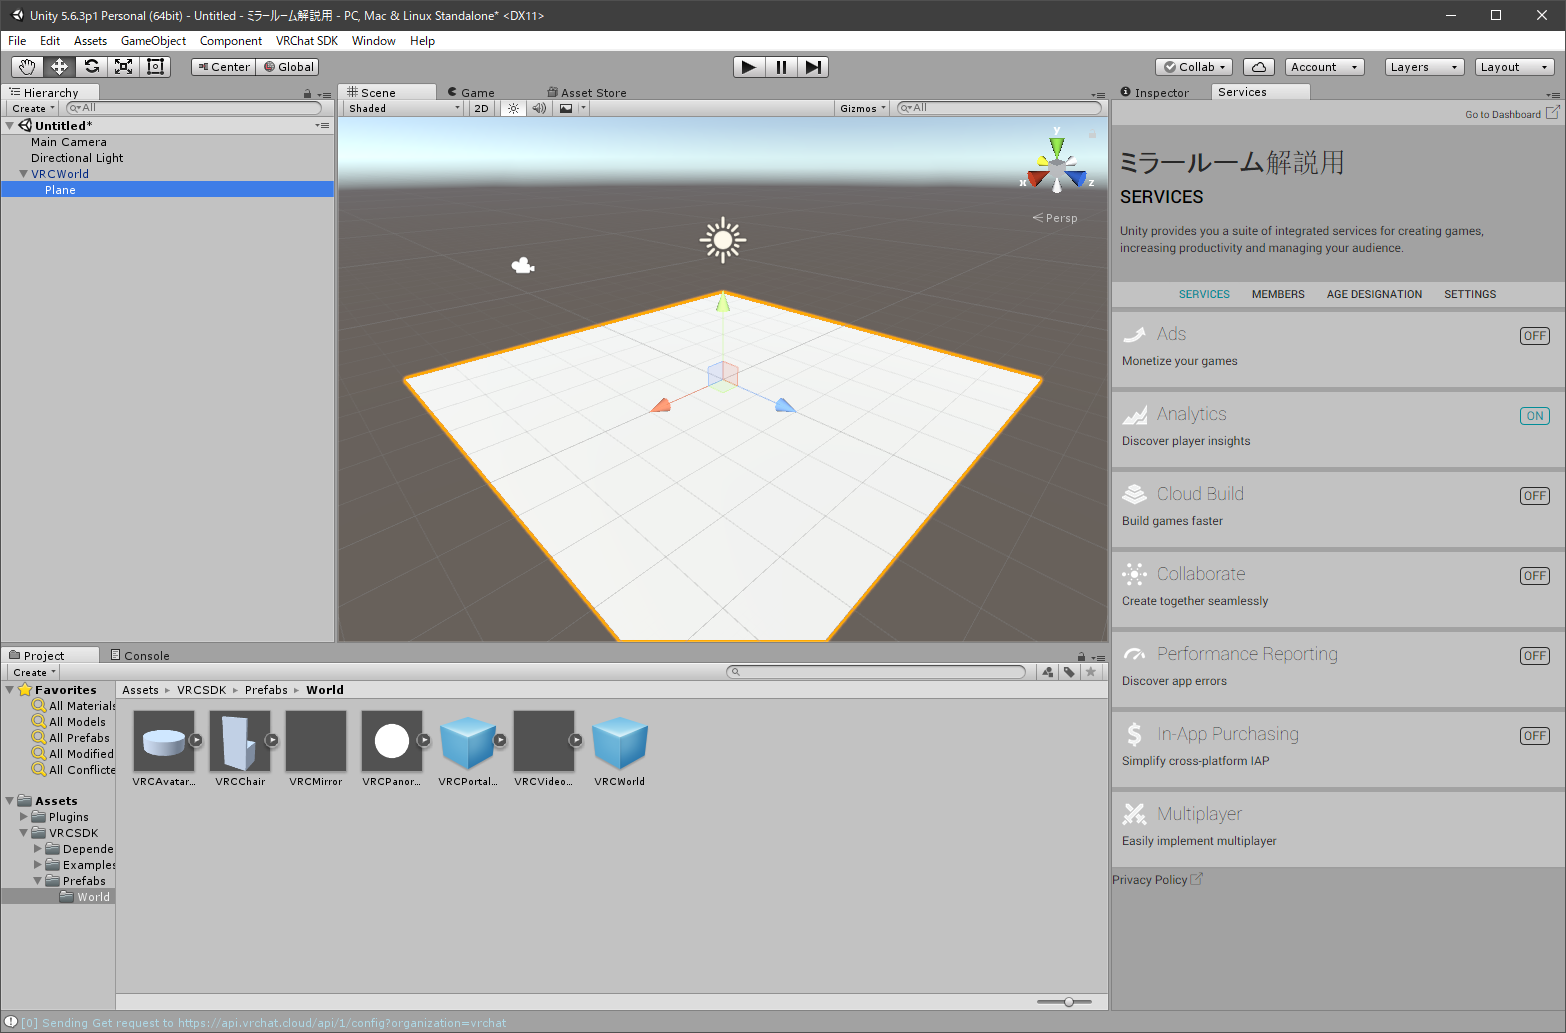The height and width of the screenshot is (1033, 1566).
Task: Search by type in Project panel
Action: coord(1048,672)
